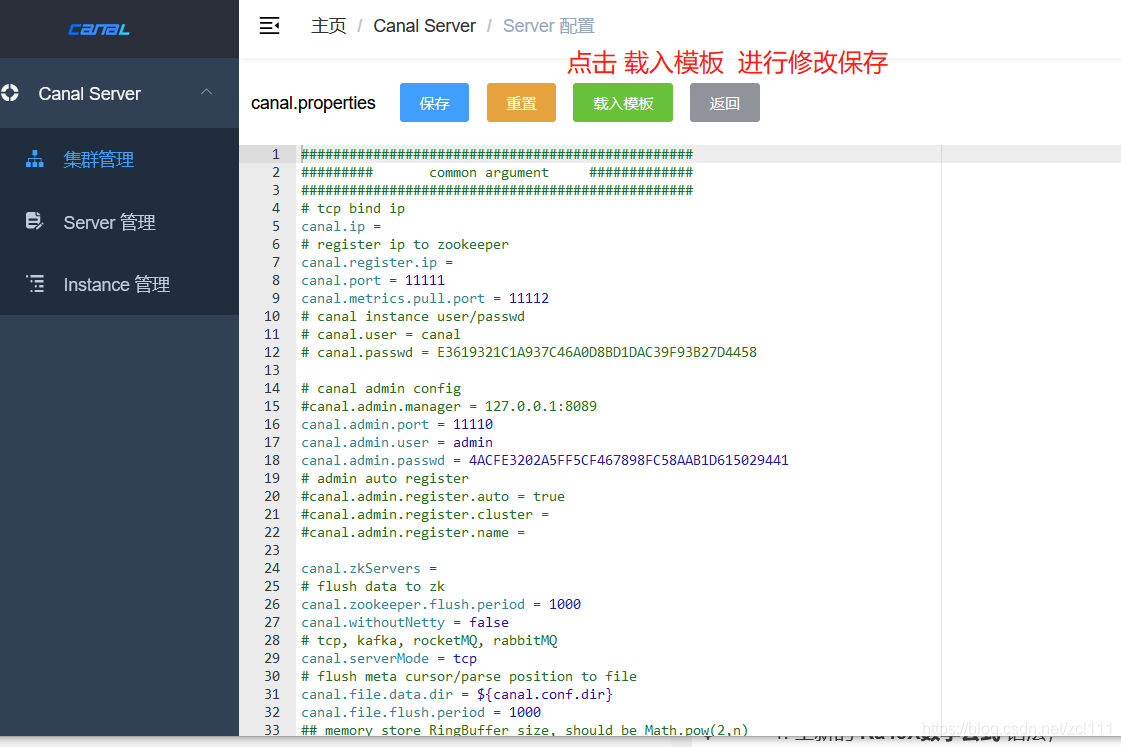The width and height of the screenshot is (1121, 747).
Task: Click the 'canal.serverMode = tcp' line
Action: coord(389,658)
